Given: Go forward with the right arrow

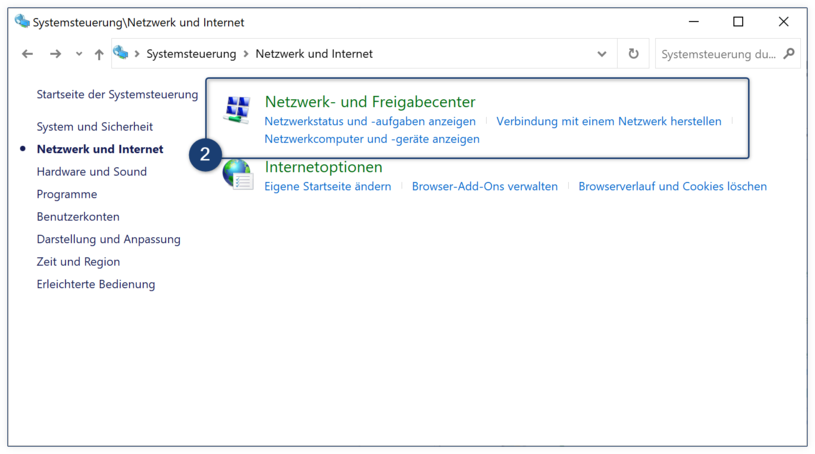Looking at the screenshot, I should [x=56, y=54].
